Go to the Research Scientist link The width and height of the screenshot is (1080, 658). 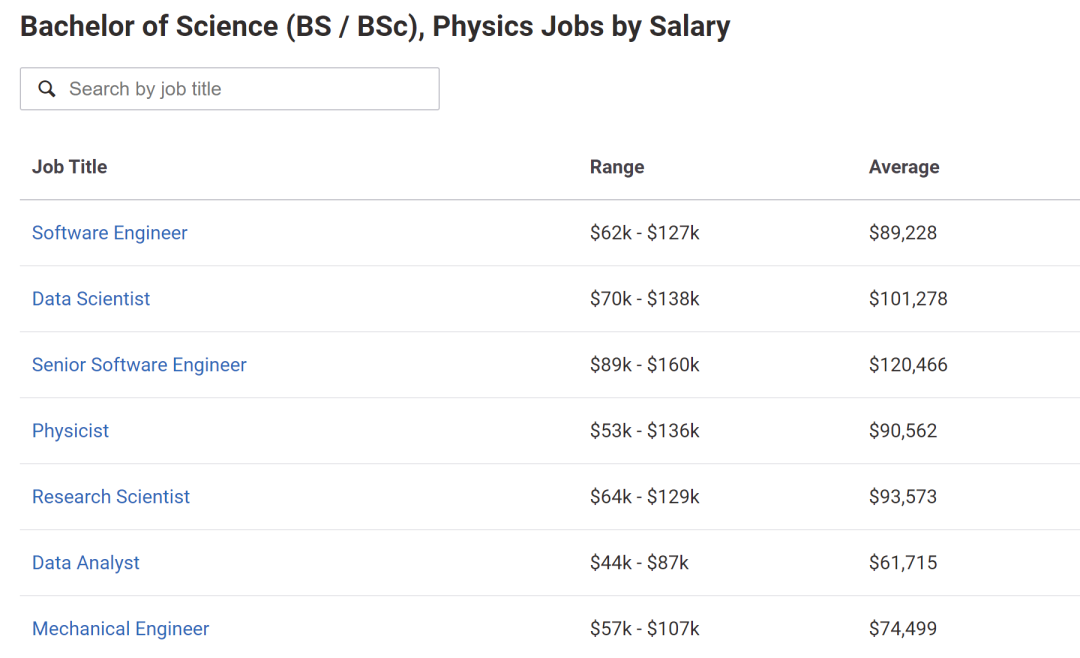tap(111, 497)
